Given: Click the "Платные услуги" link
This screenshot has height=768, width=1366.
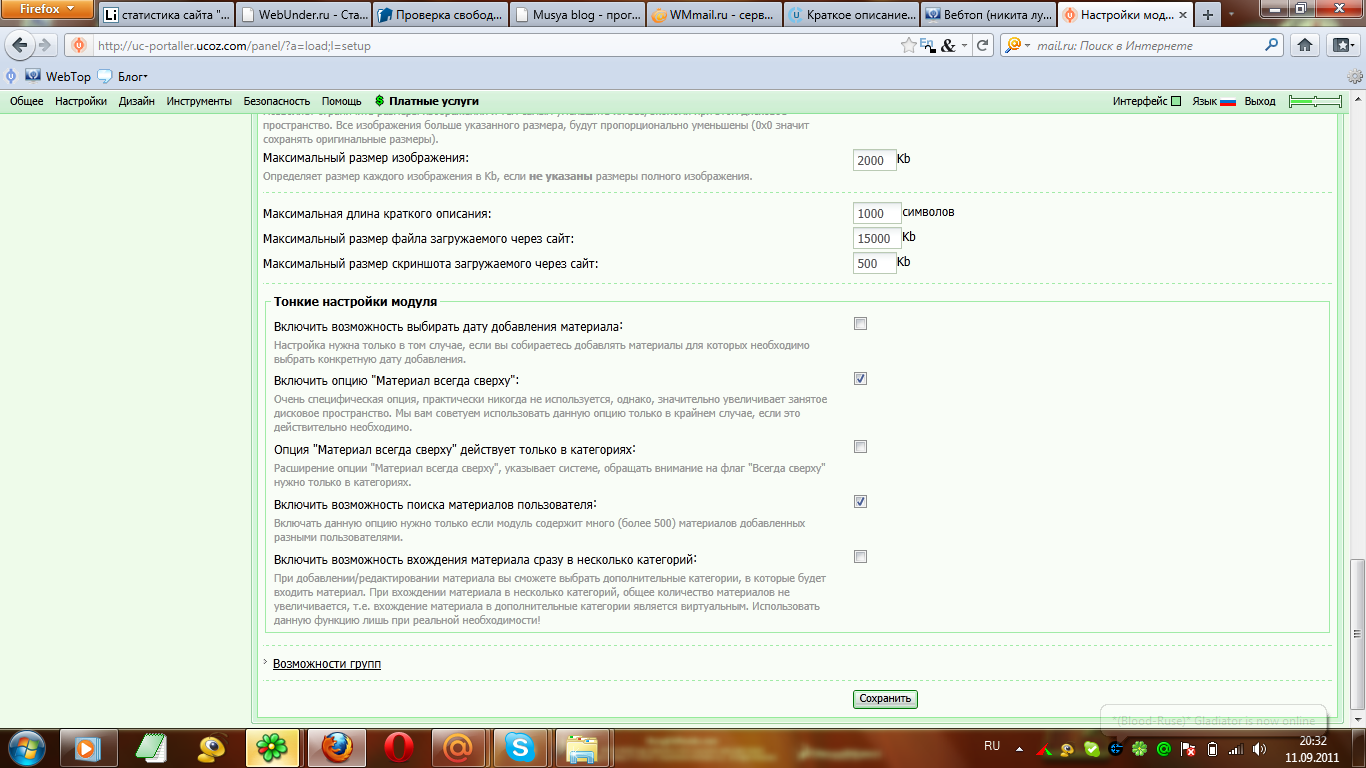Looking at the screenshot, I should pyautogui.click(x=433, y=101).
